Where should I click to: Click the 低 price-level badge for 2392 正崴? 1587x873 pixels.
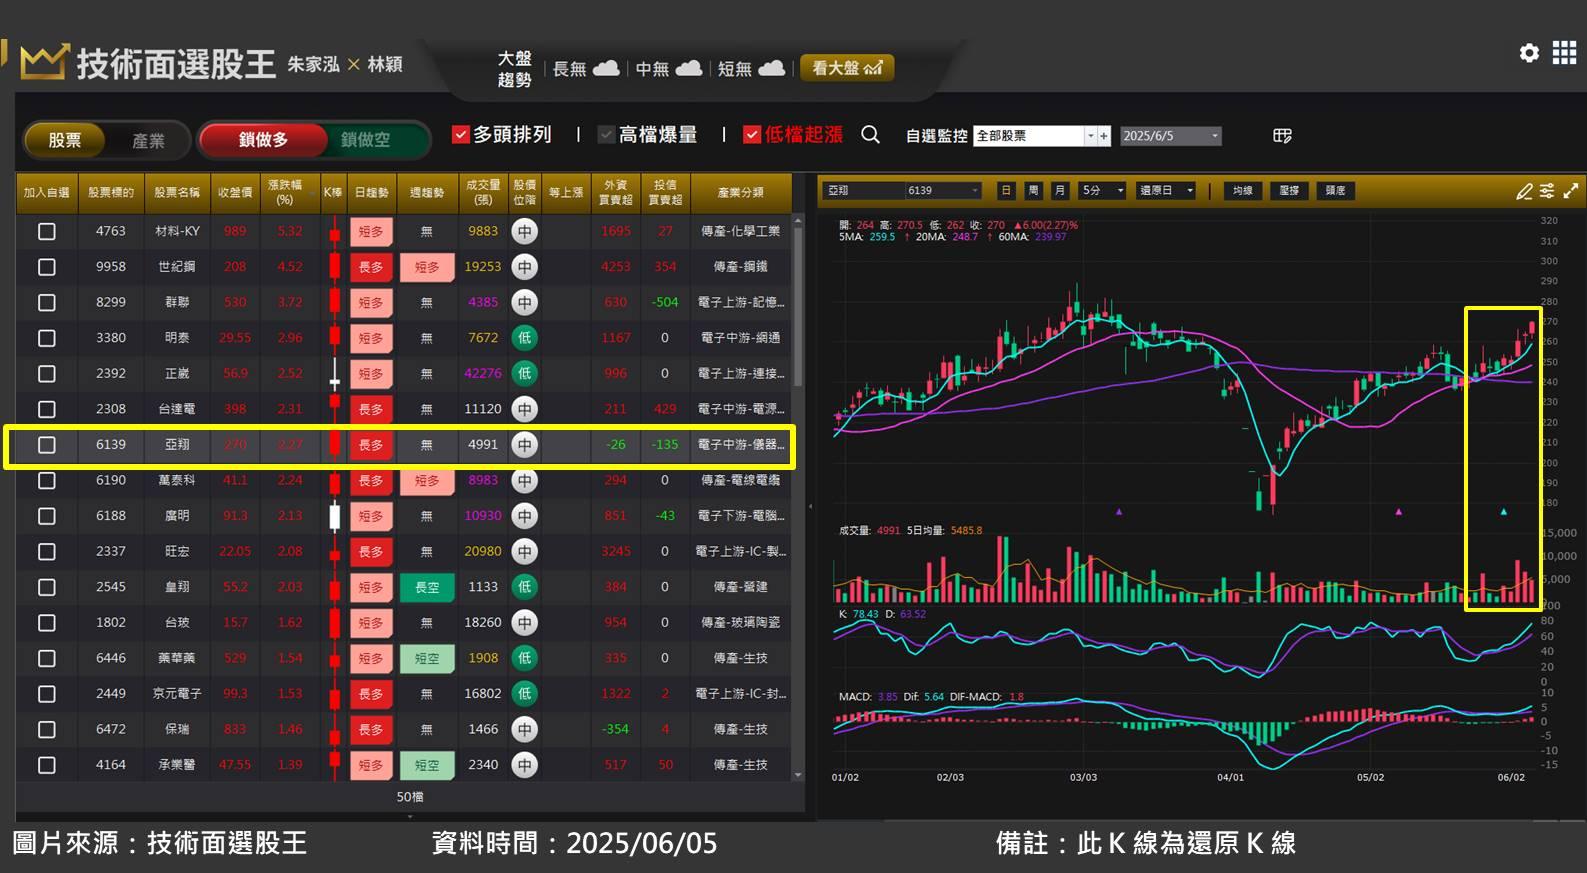[x=524, y=373]
